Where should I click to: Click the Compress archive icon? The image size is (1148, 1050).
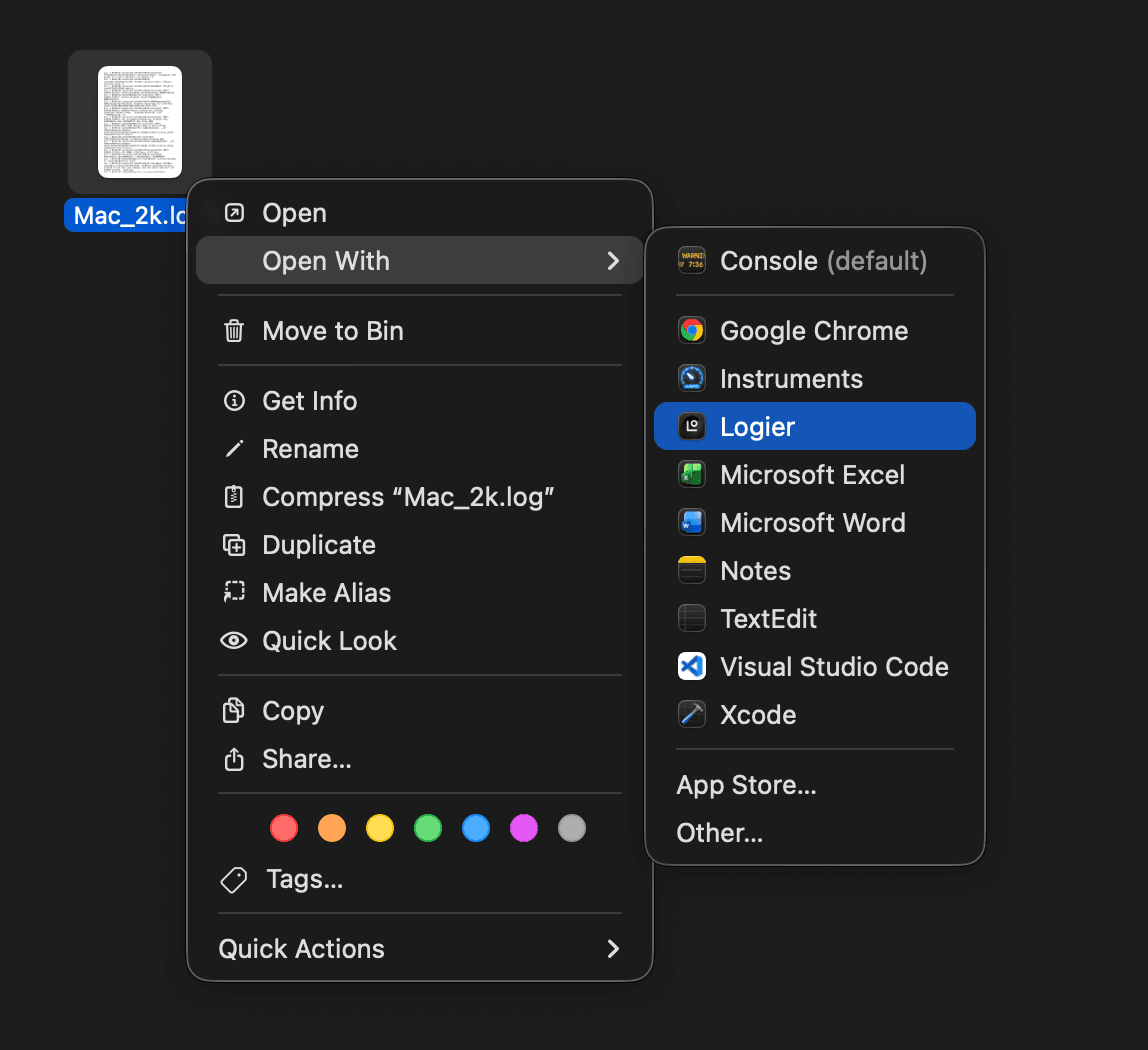[x=234, y=496]
